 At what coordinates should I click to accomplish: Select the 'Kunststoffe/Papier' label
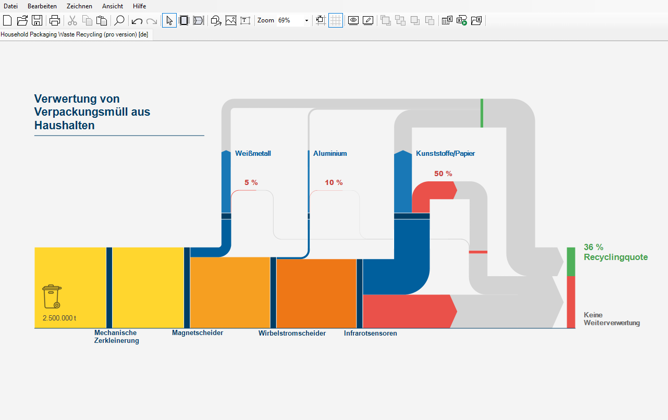point(445,153)
